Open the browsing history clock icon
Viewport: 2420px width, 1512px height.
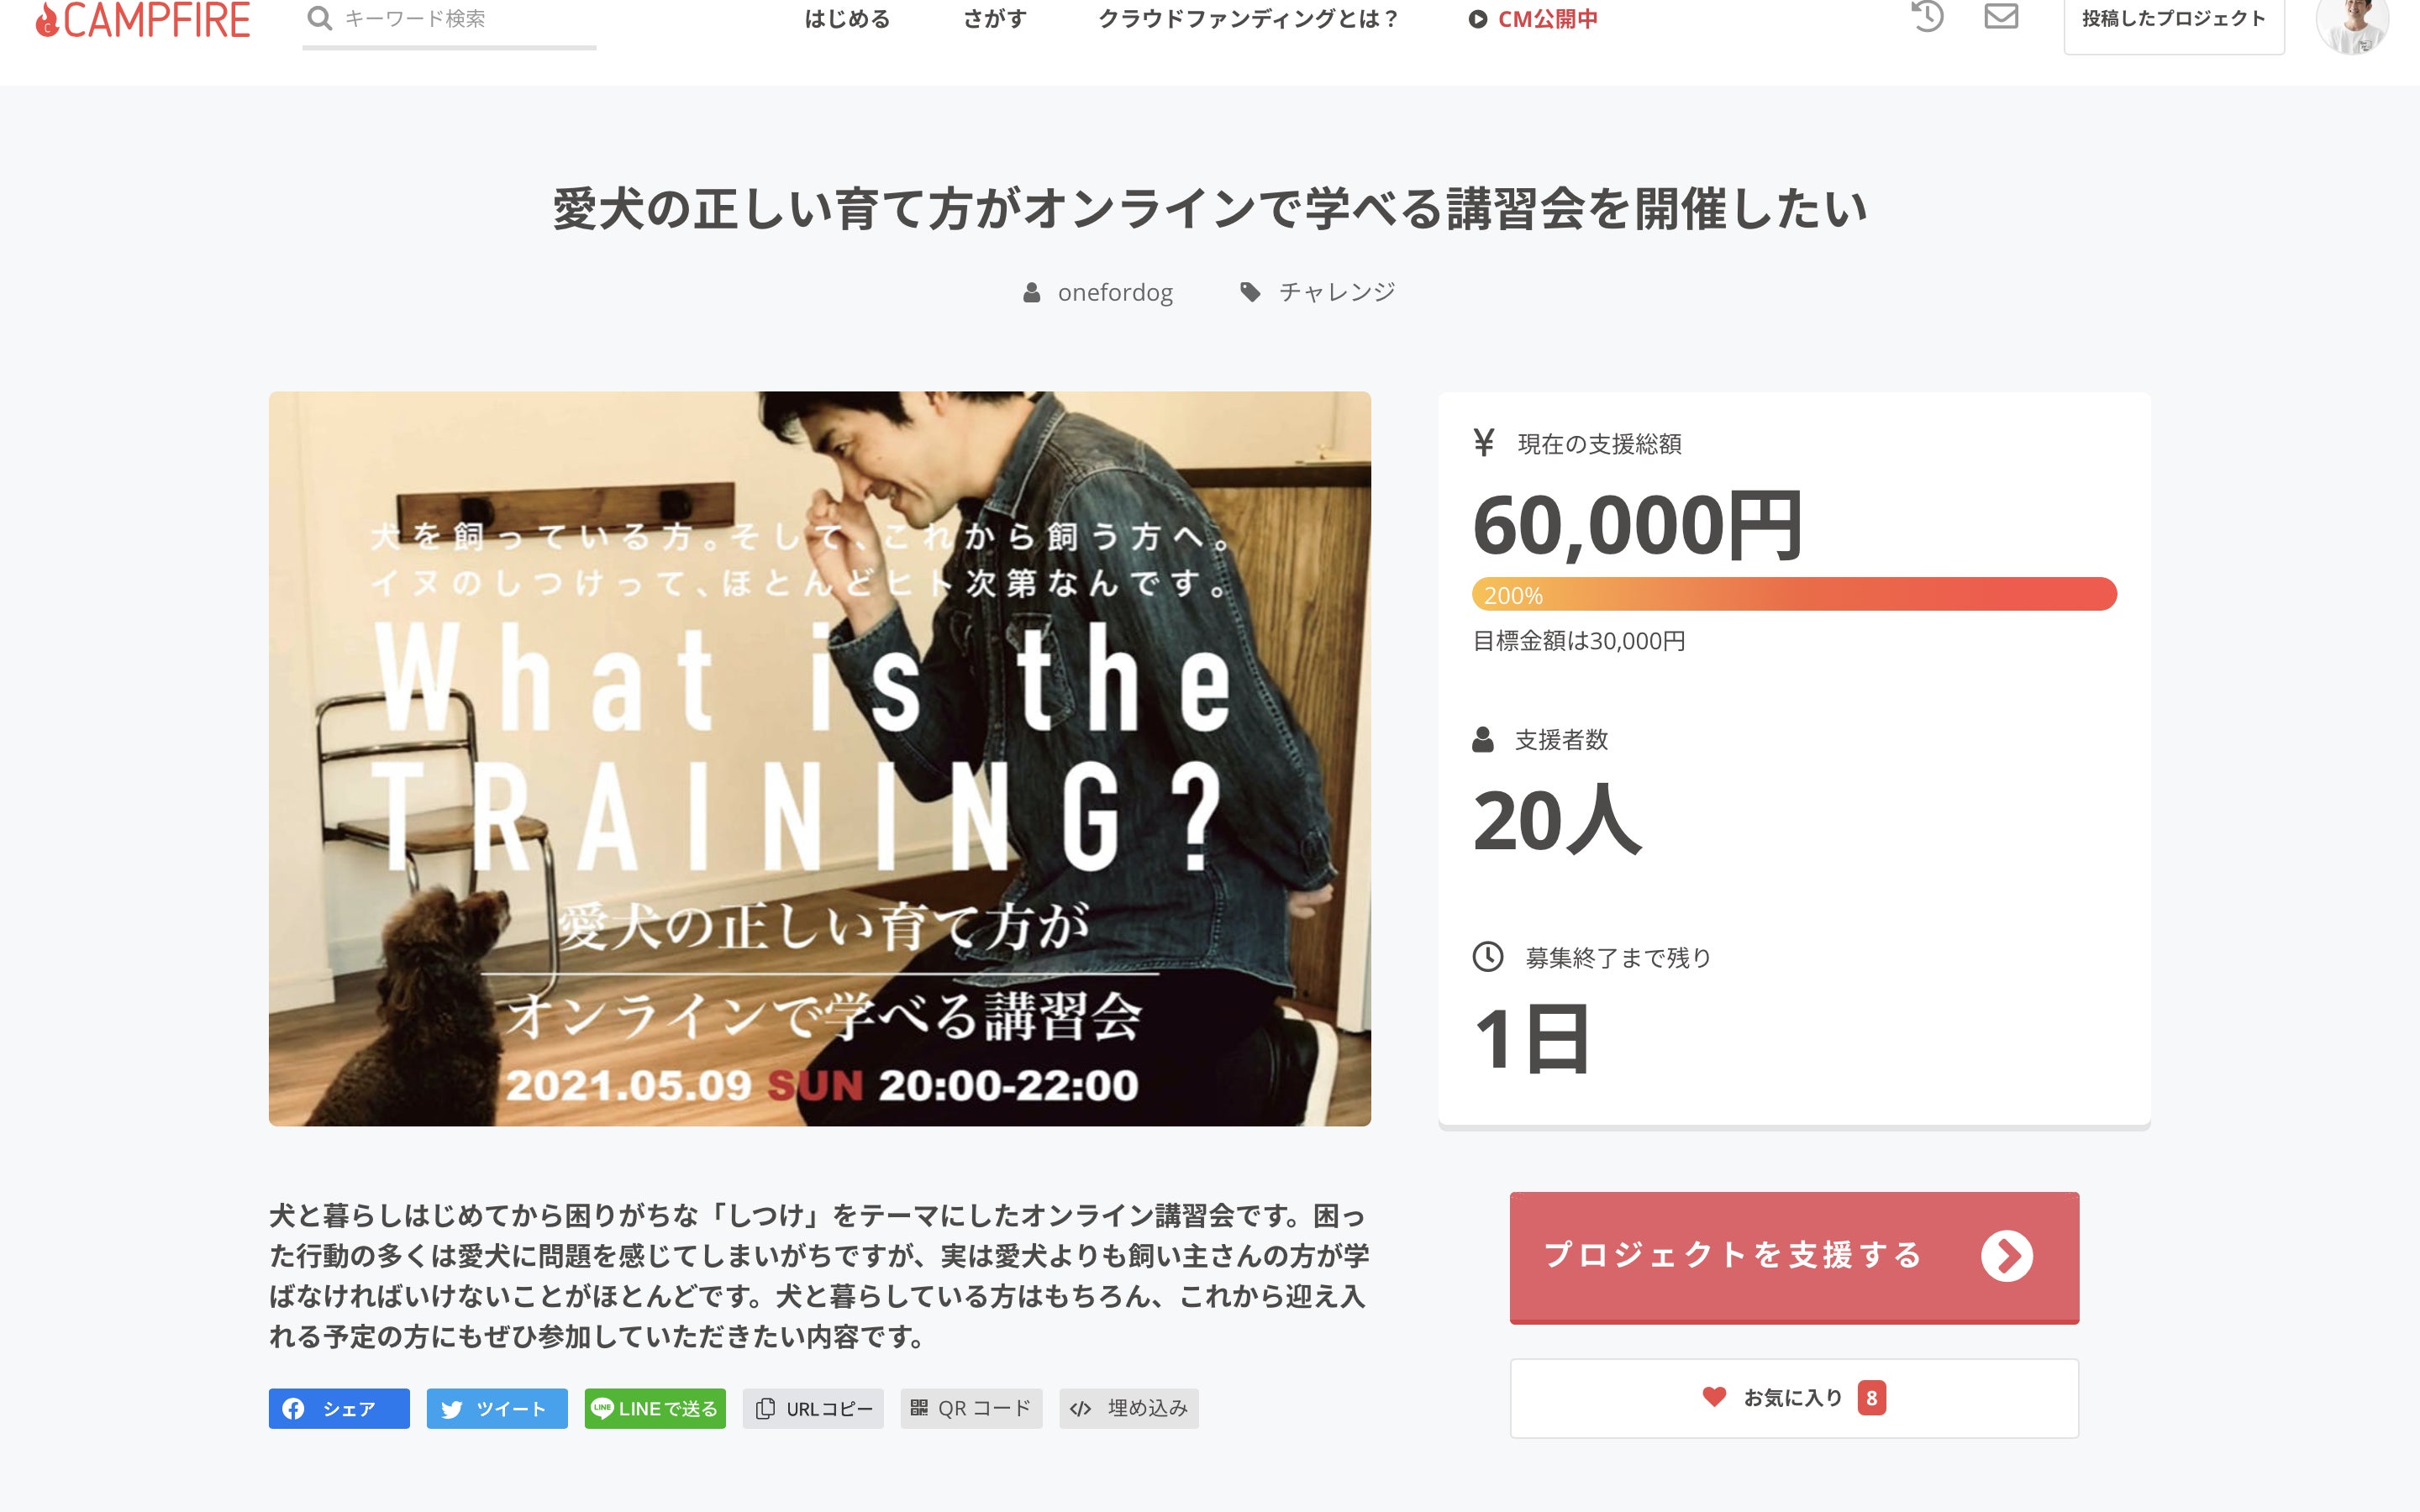point(1927,16)
